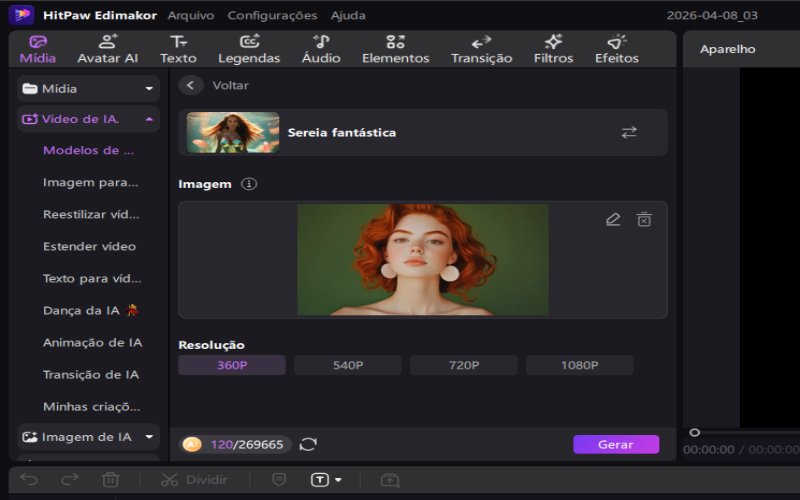Click the timeline marker shield icon
This screenshot has height=500, width=800.
pyautogui.click(x=279, y=480)
